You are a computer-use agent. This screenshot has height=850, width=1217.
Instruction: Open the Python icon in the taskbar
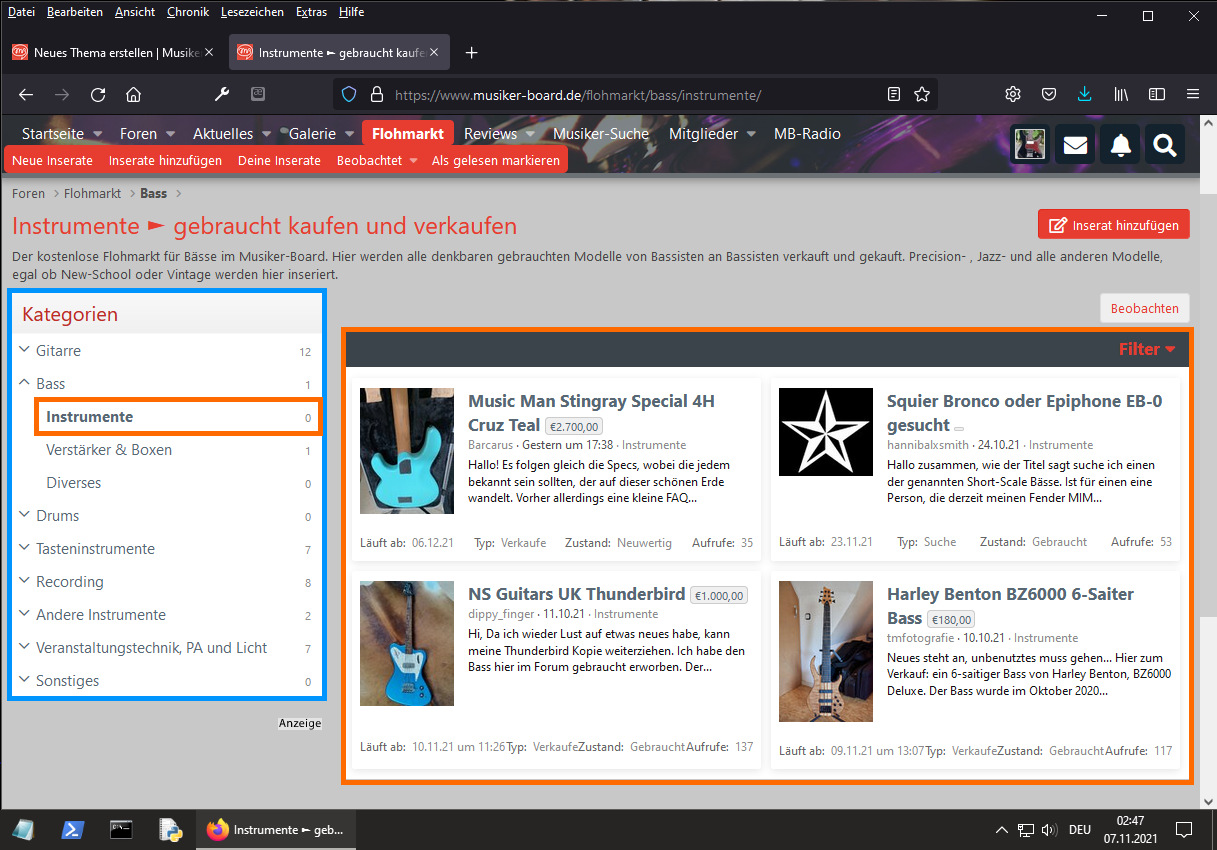click(170, 830)
